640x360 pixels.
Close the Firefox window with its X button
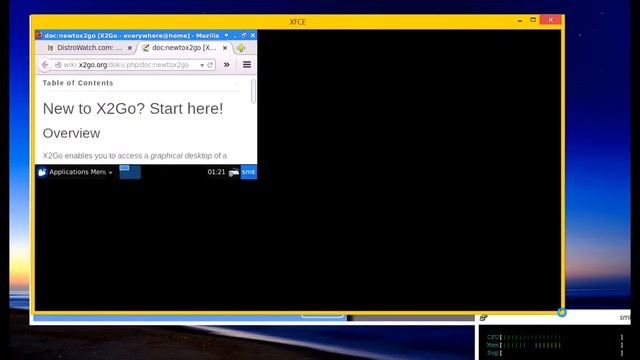253,36
